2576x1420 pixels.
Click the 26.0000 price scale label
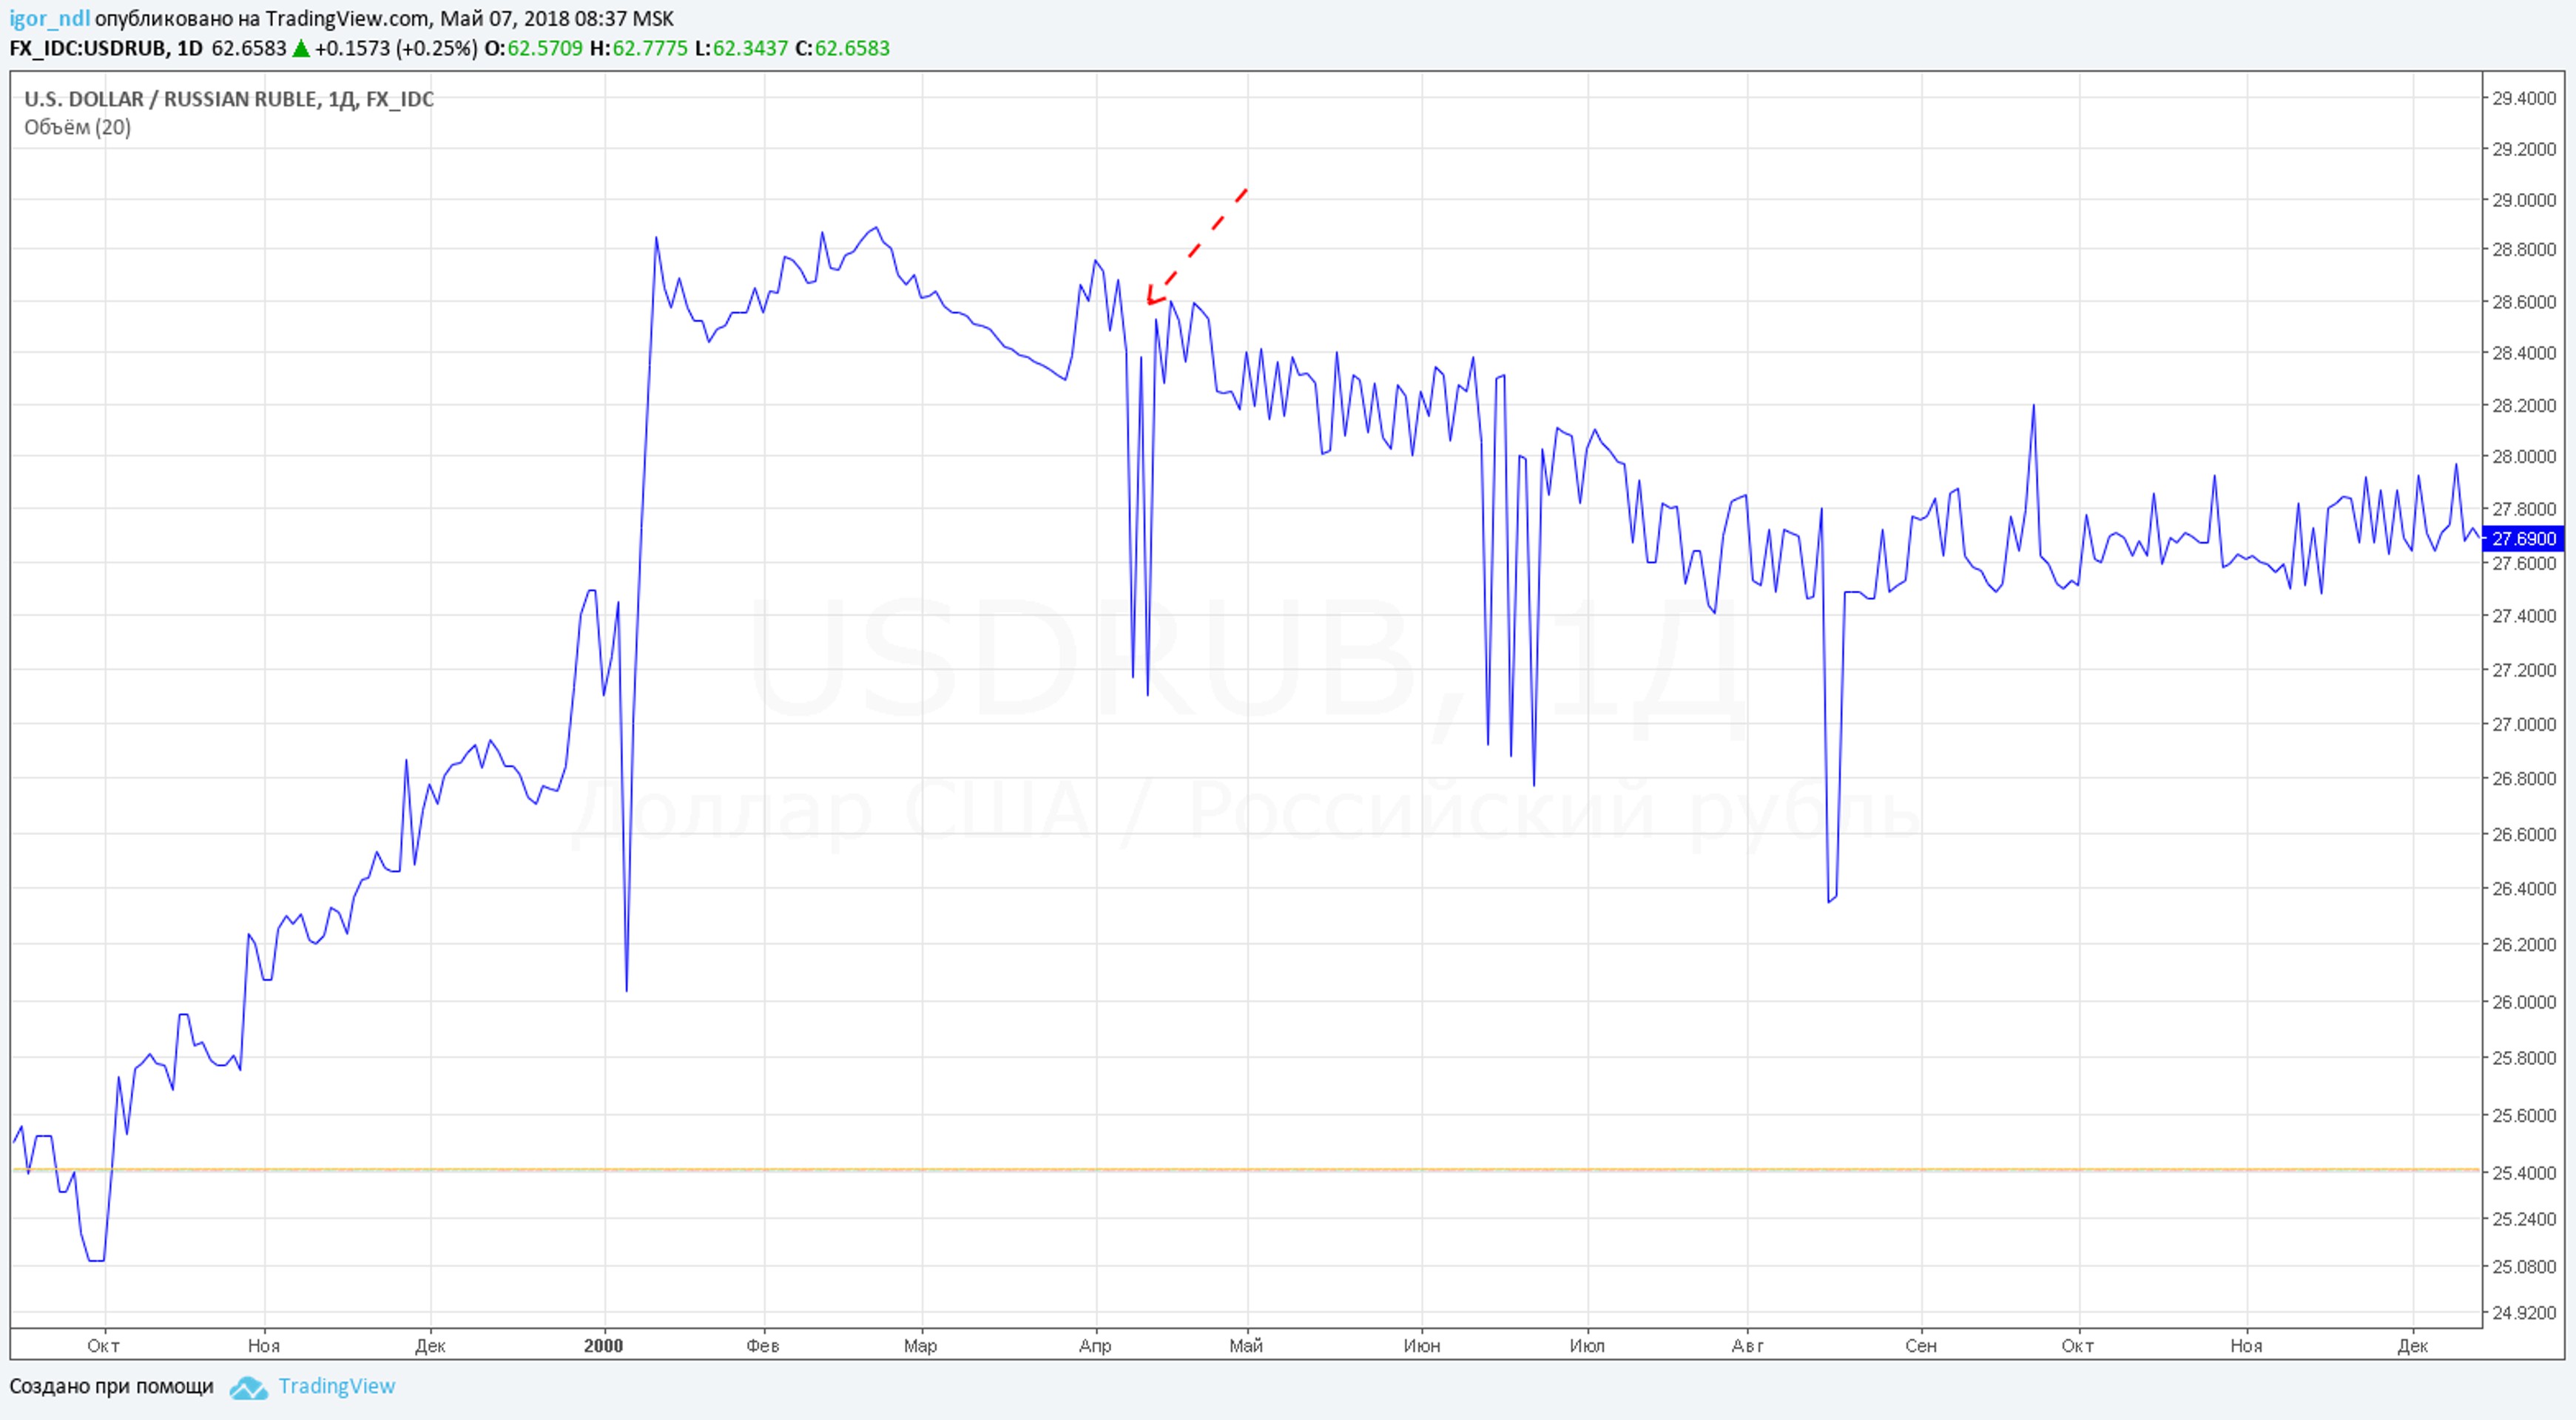point(2523,1002)
